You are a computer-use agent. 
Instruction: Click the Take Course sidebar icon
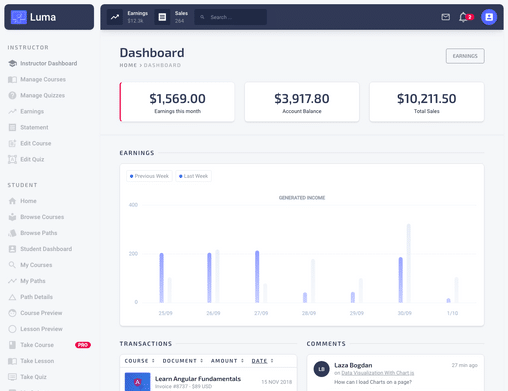[x=12, y=345]
